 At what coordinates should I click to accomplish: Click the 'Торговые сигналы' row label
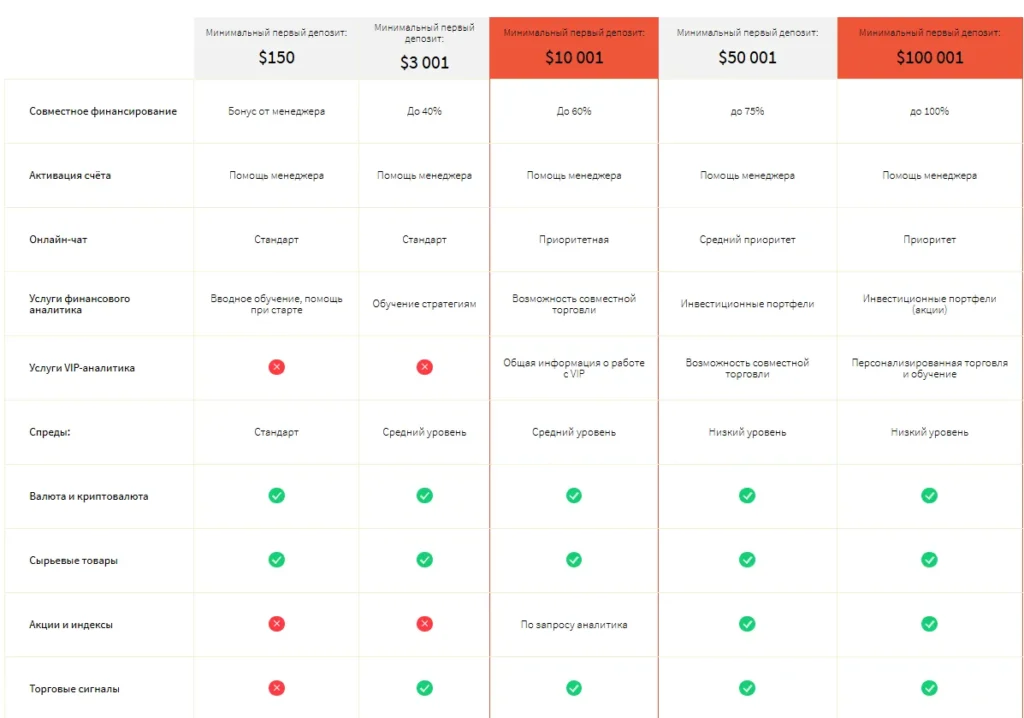click(75, 689)
